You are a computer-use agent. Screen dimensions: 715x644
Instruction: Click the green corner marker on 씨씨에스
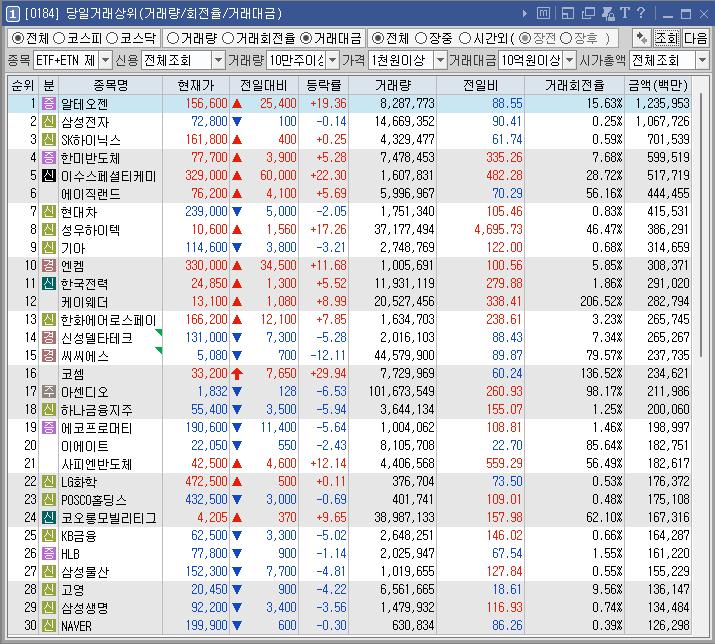[x=159, y=350]
